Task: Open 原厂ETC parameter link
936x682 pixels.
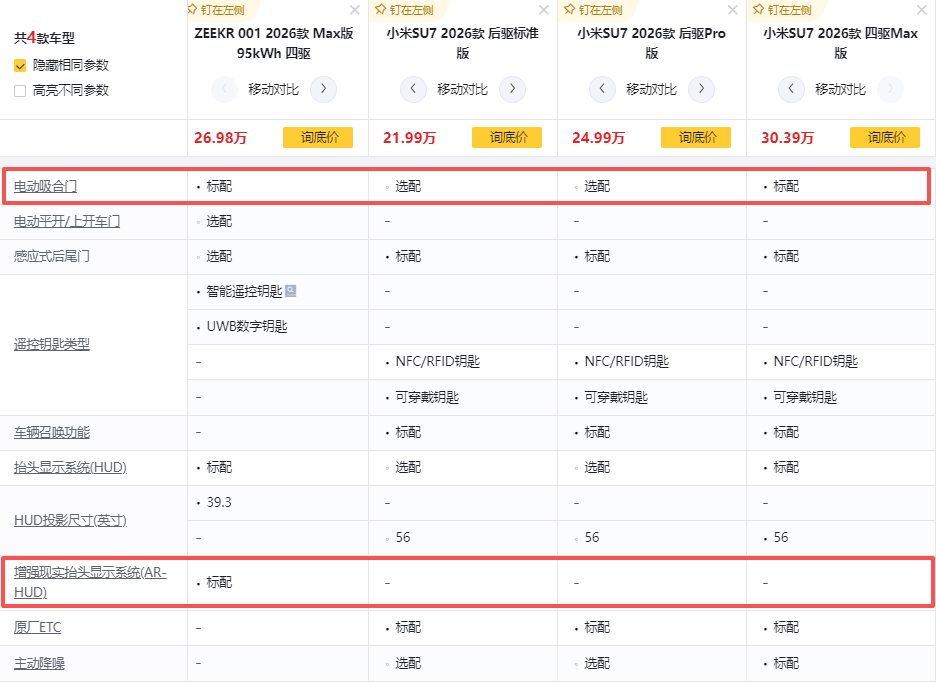Action: tap(38, 627)
